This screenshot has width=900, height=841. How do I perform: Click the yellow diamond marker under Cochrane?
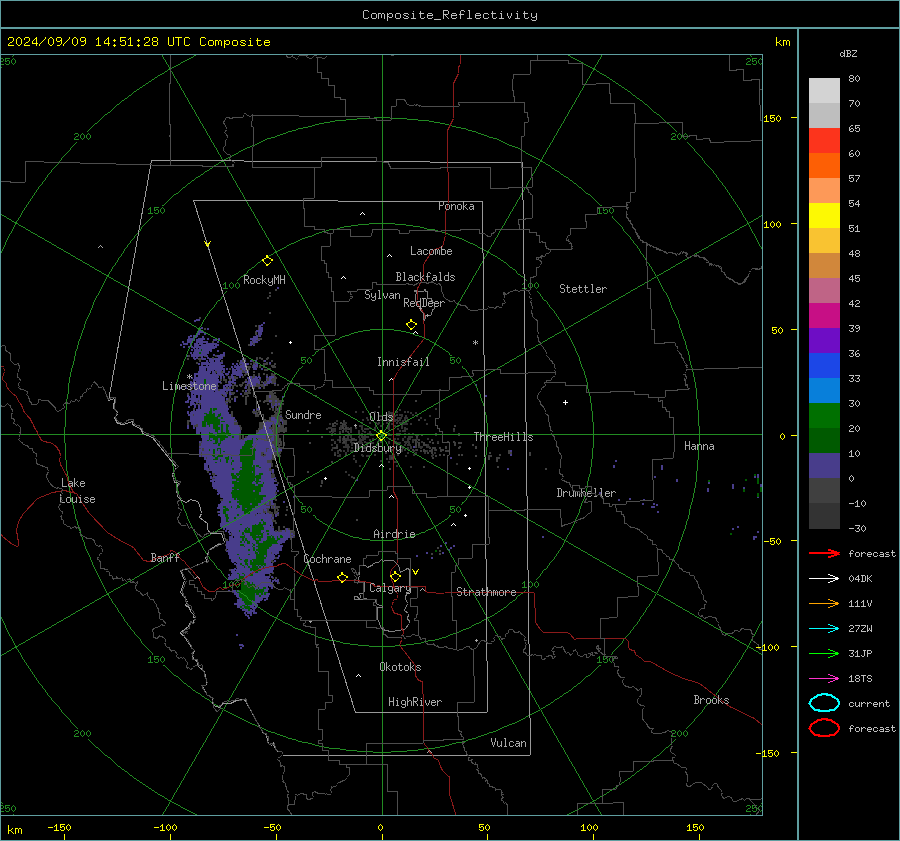tap(342, 577)
